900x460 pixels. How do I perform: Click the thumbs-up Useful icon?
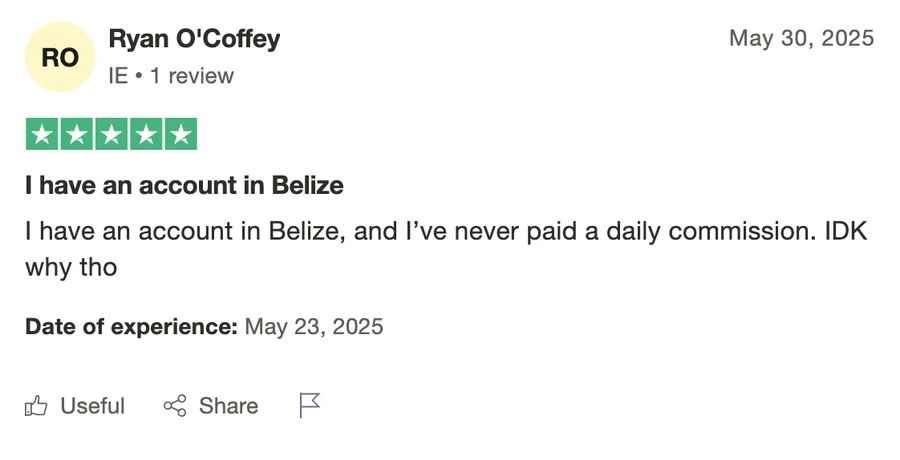point(37,405)
